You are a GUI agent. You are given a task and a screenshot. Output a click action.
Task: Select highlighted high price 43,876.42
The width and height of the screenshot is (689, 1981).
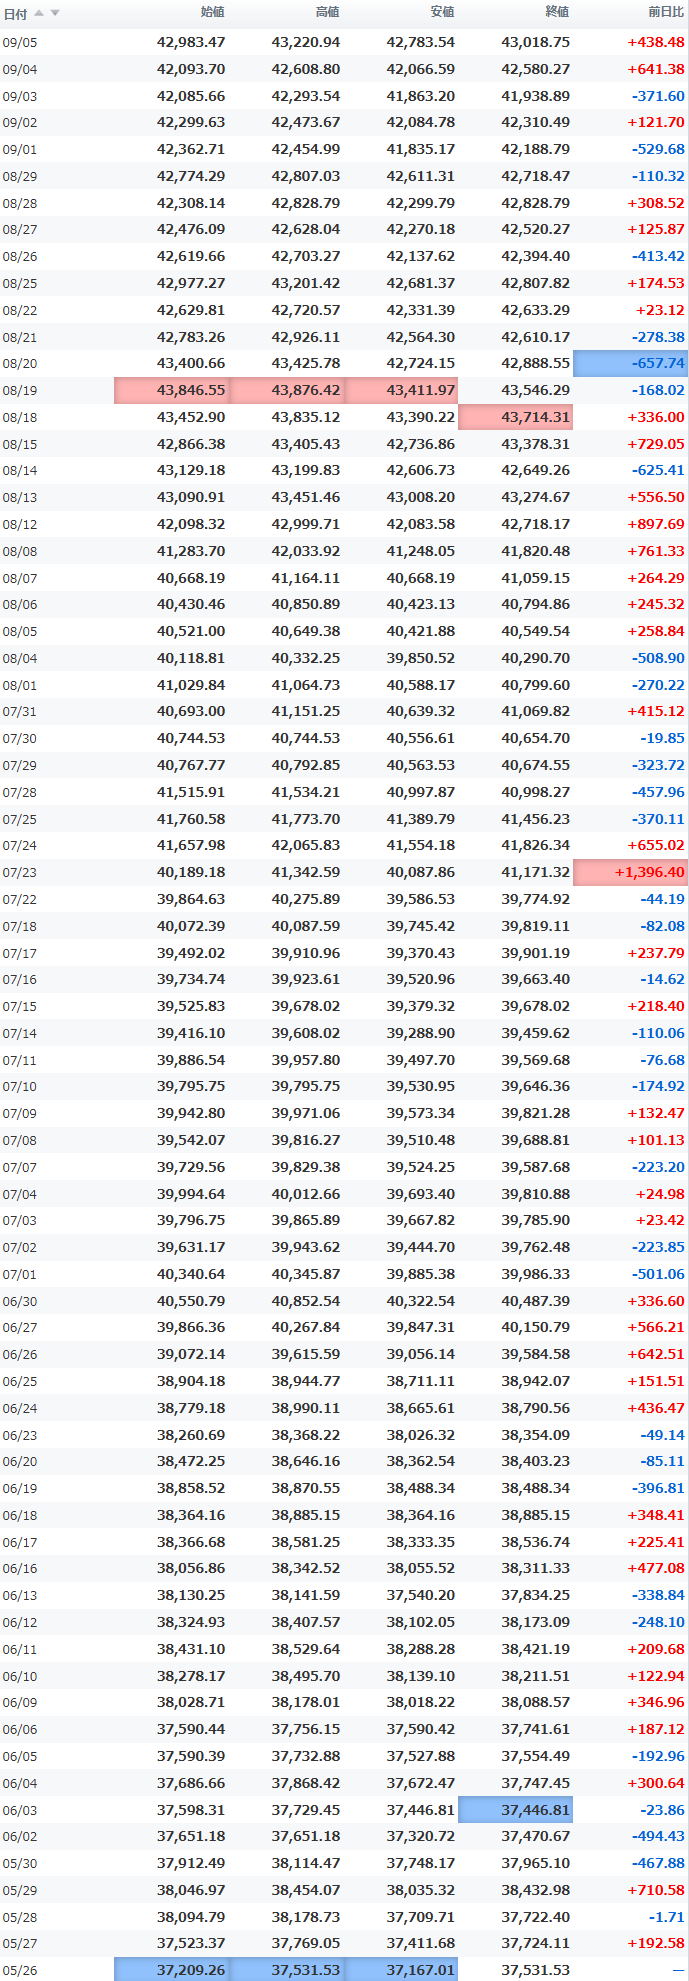(287, 391)
